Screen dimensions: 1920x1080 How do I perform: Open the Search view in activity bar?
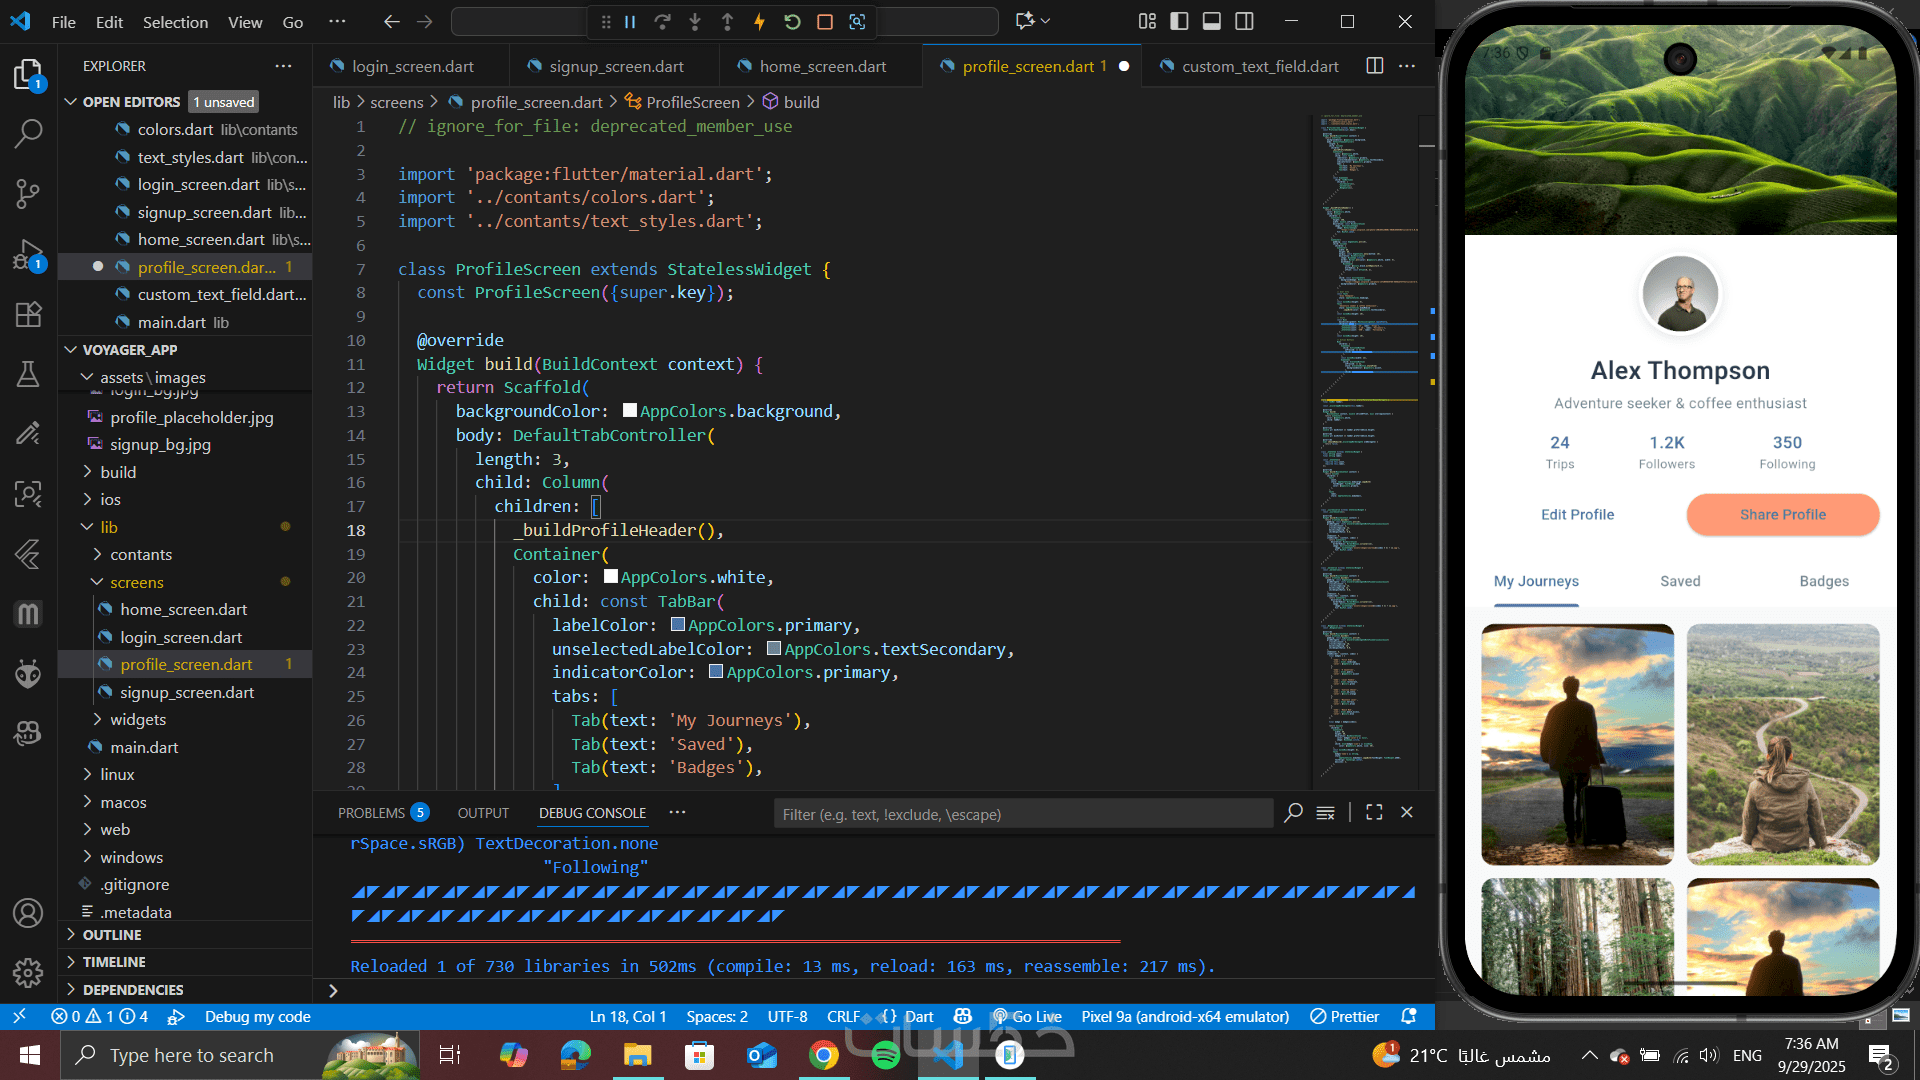28,132
